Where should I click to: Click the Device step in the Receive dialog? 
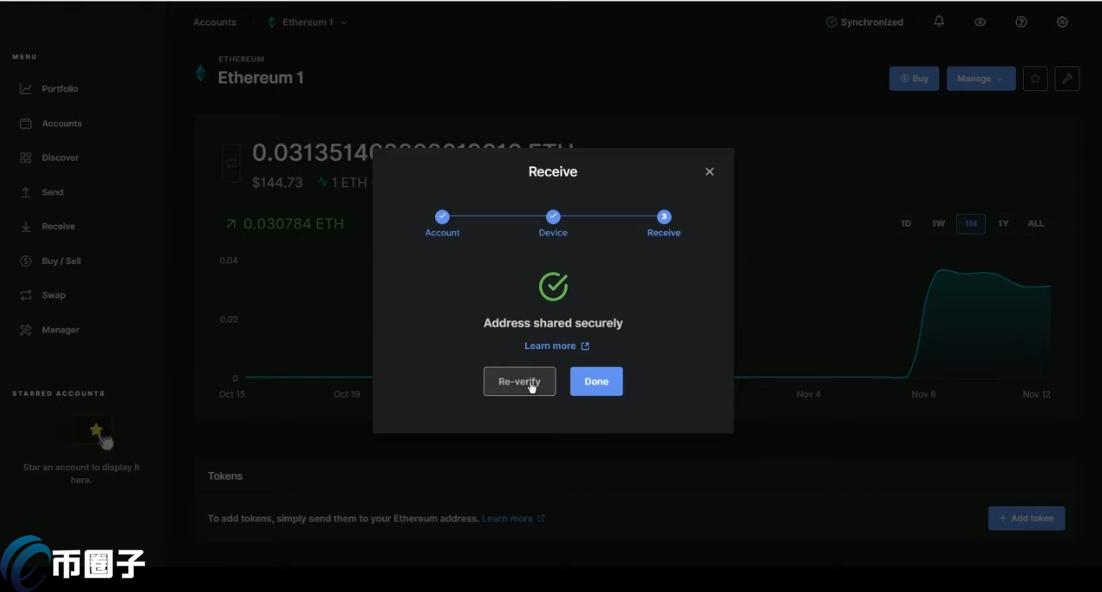(553, 223)
